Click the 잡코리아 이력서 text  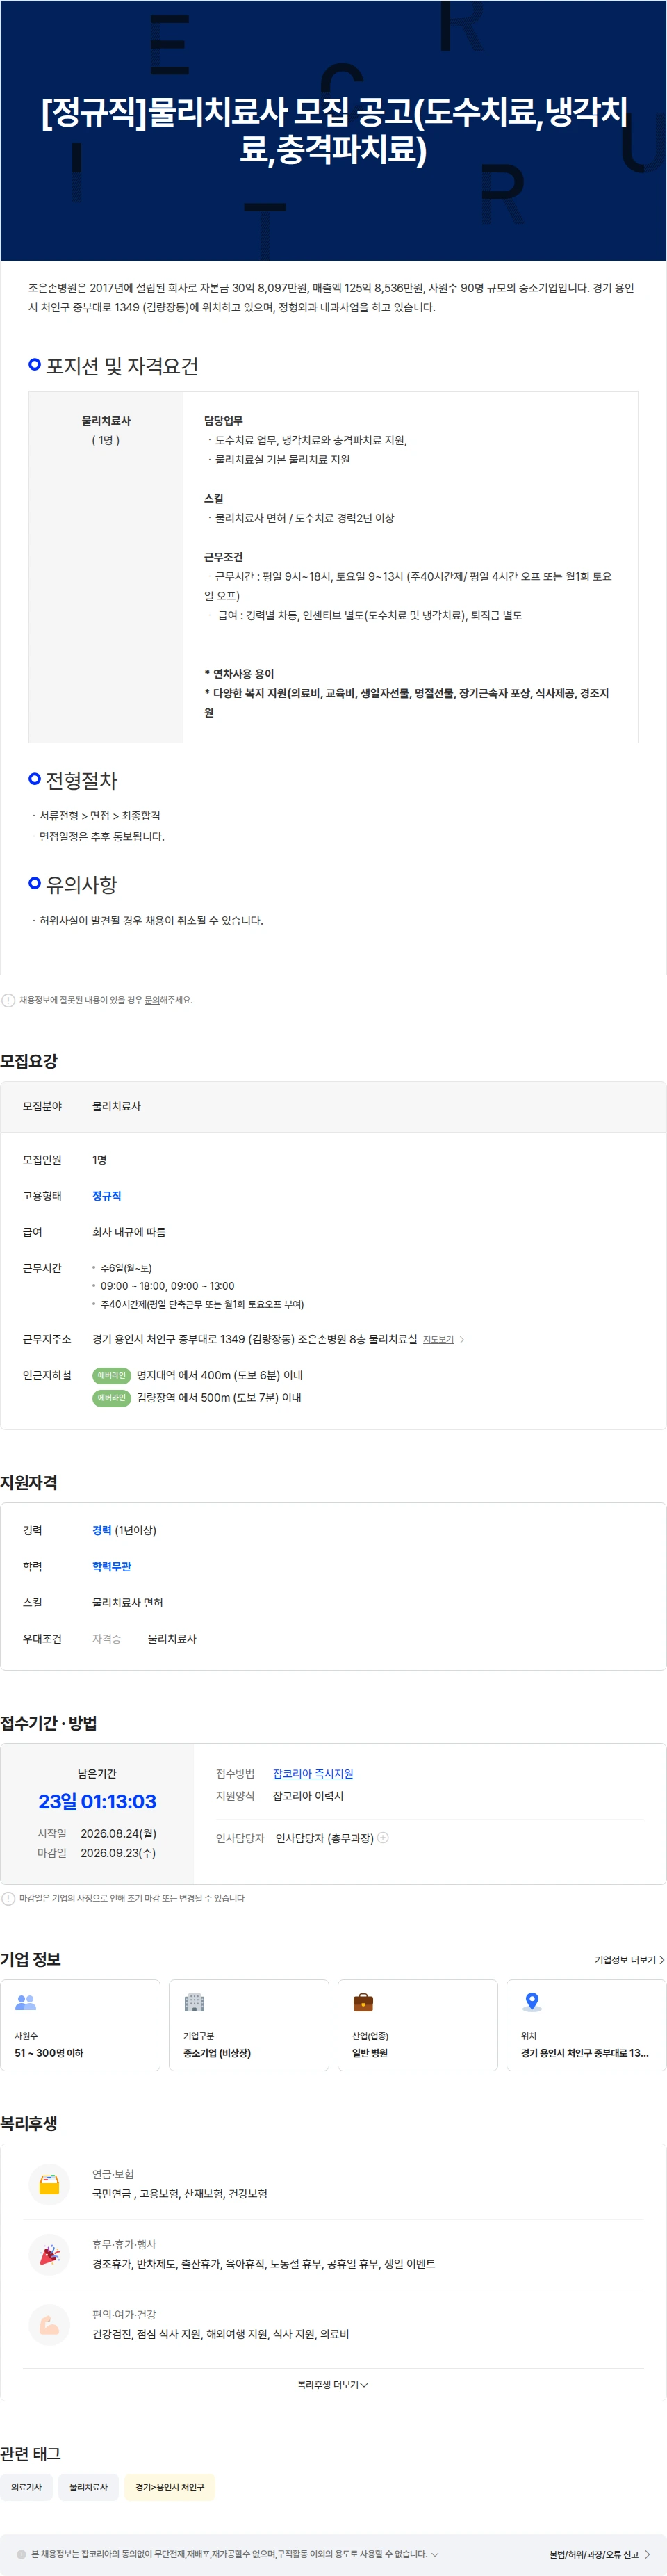pyautogui.click(x=308, y=1796)
